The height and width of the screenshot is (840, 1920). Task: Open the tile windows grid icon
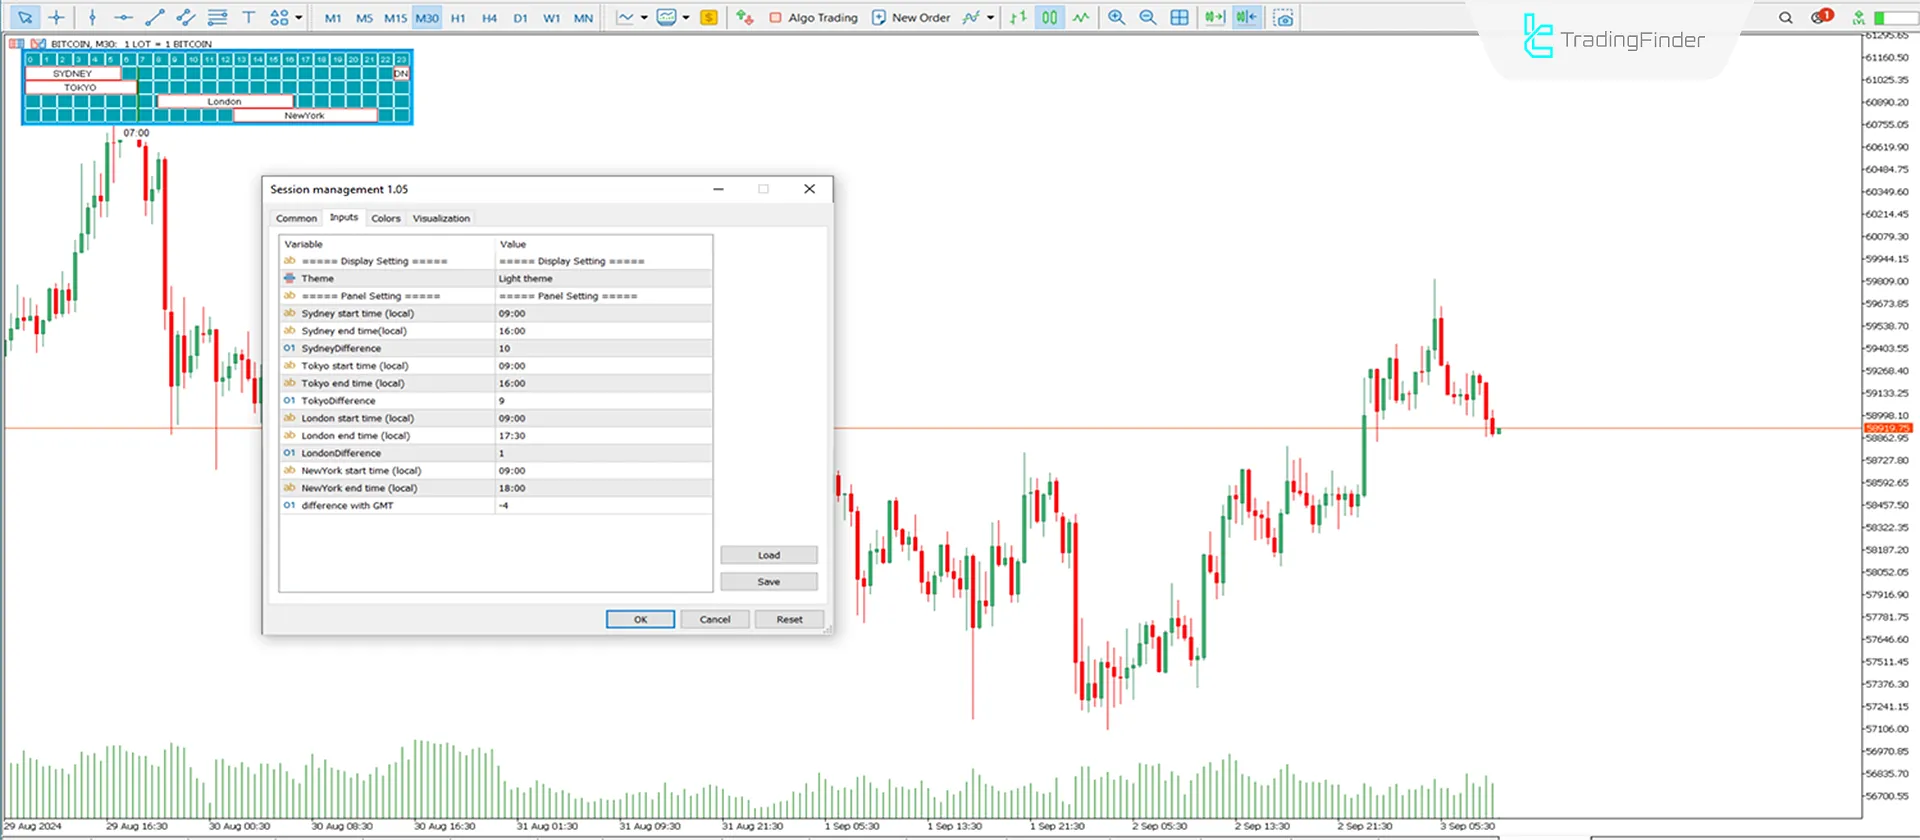[x=1180, y=17]
